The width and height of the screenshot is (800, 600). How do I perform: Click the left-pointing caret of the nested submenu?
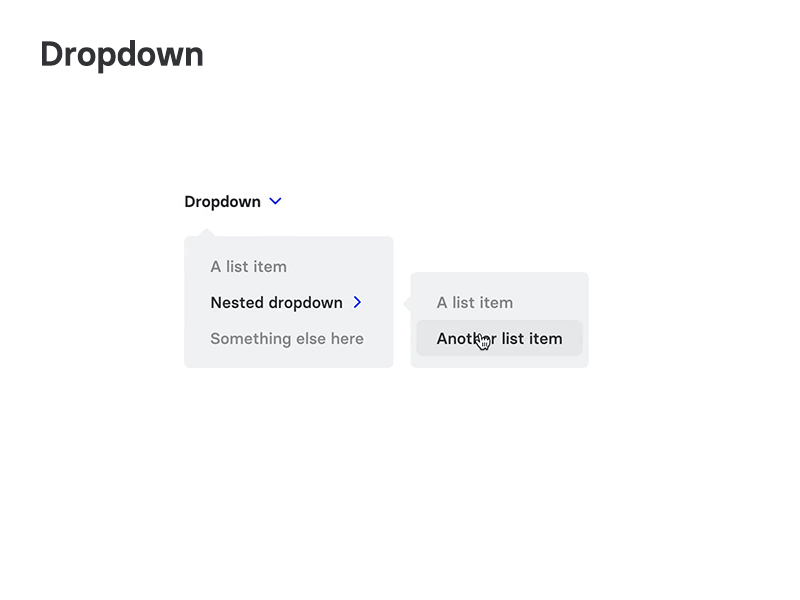407,302
